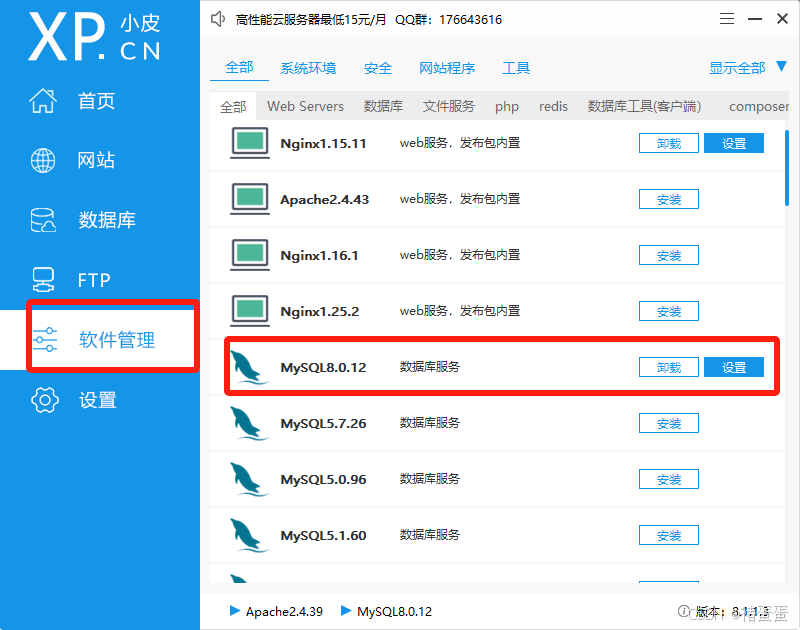800x630 pixels.
Task: Click web服务 description of Apache2.4.43
Action: pyautogui.click(x=460, y=198)
